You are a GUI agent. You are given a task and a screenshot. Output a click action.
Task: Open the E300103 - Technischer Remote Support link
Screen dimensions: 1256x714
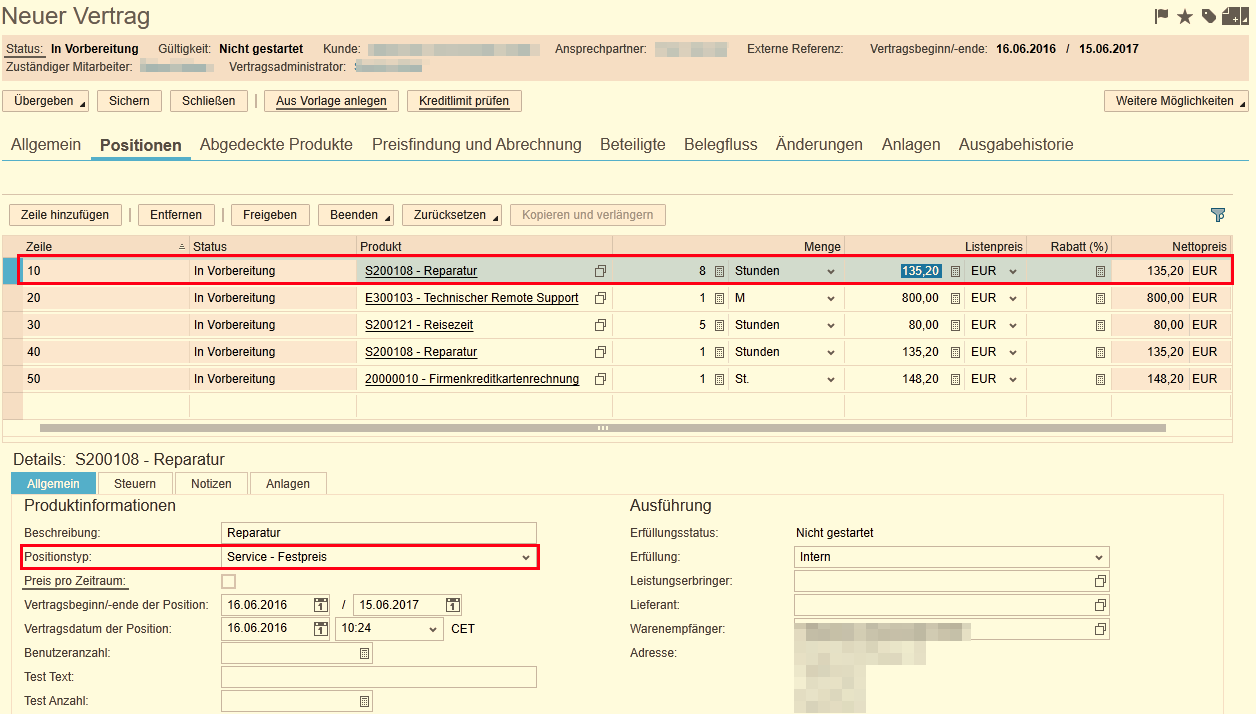point(471,298)
